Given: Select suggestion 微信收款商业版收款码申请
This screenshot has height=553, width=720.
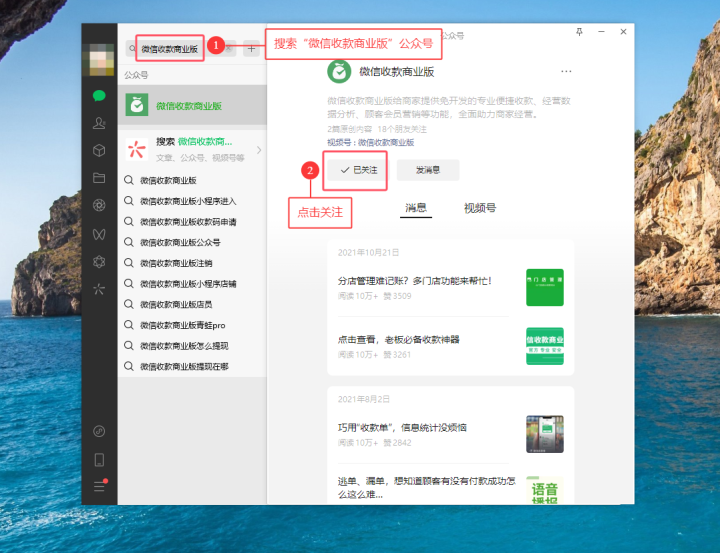Looking at the screenshot, I should coord(192,222).
